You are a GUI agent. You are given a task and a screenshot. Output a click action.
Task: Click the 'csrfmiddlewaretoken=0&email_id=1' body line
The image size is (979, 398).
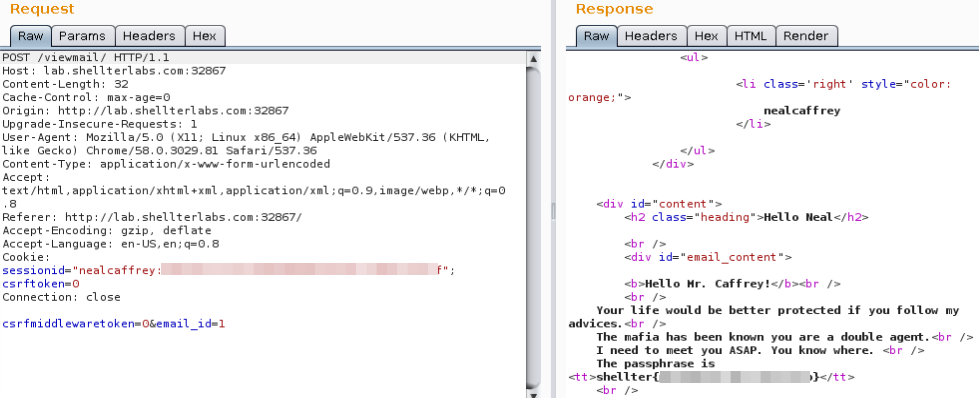113,324
